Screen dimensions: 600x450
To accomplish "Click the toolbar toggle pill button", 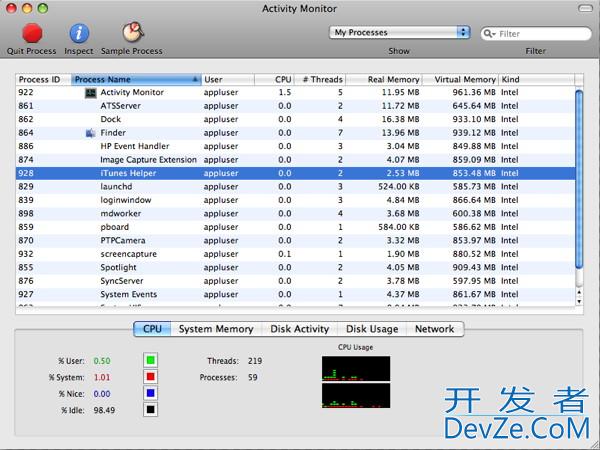I will coord(585,8).
